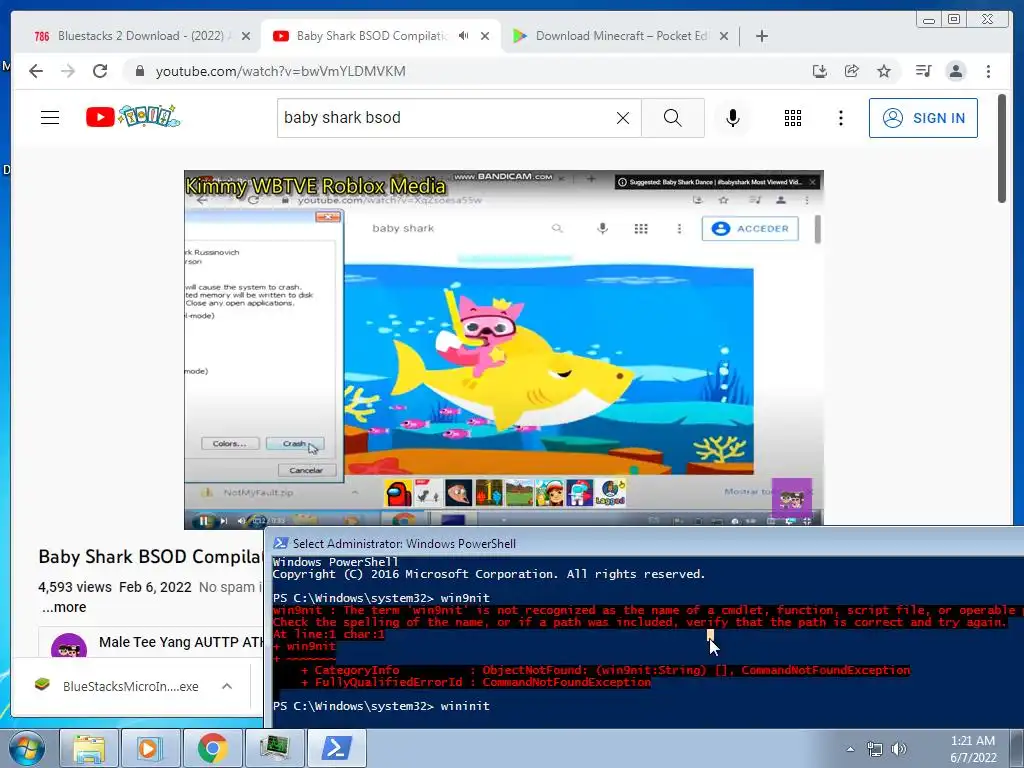Viewport: 1024px width, 768px height.
Task: Open the YouTube hamburger guide menu
Action: click(50, 118)
